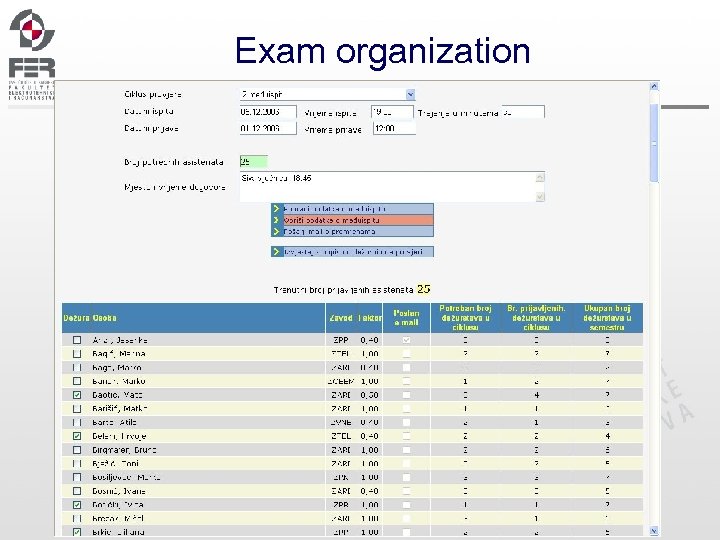Open the Ciklus provjere dropdown

click(327, 94)
